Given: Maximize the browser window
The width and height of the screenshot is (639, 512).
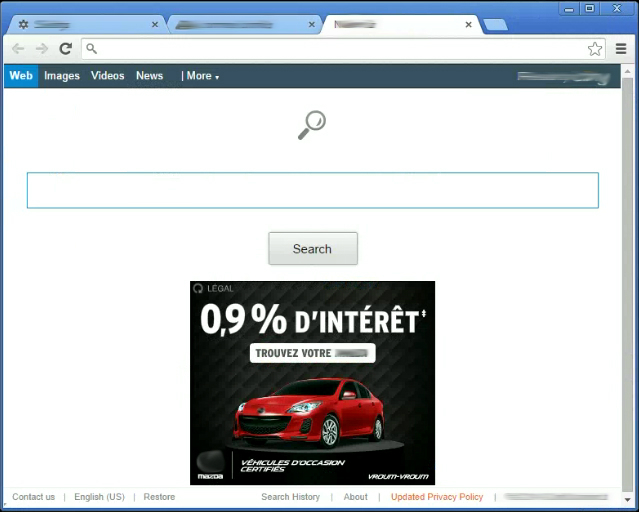Looking at the screenshot, I should 590,9.
